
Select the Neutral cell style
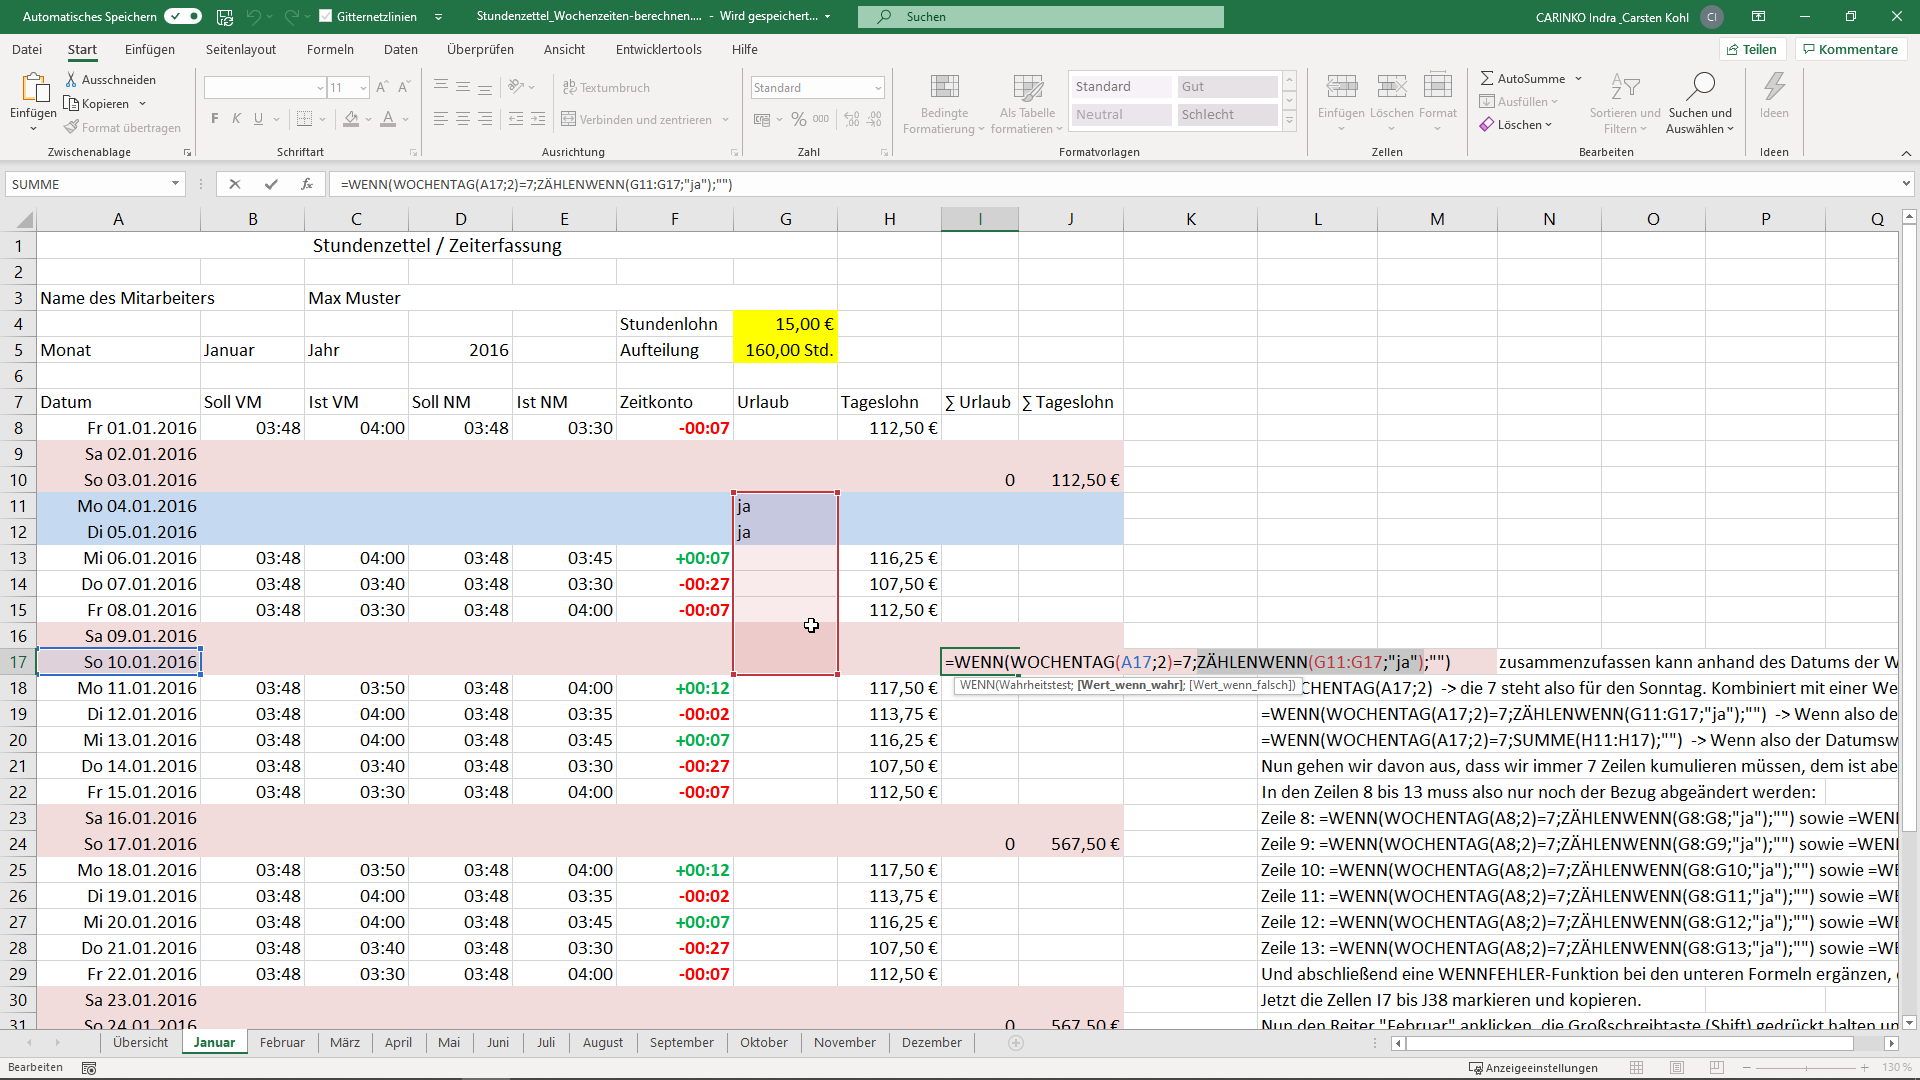1121,115
